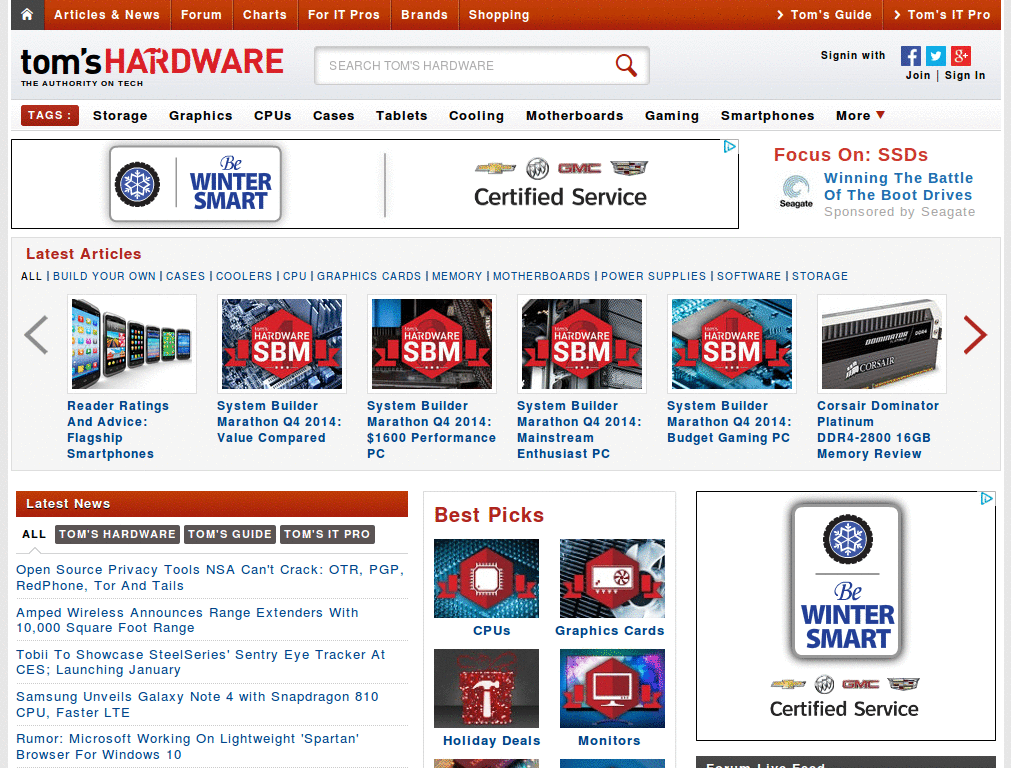Open the Brands menu item
The width and height of the screenshot is (1024, 768).
(x=424, y=14)
